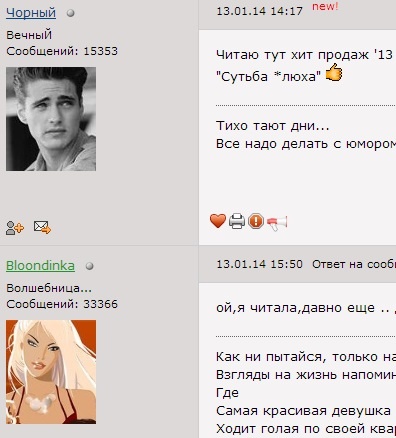
Task: Click the 13.01.14 14:17 post timestamp
Action: pos(259,11)
